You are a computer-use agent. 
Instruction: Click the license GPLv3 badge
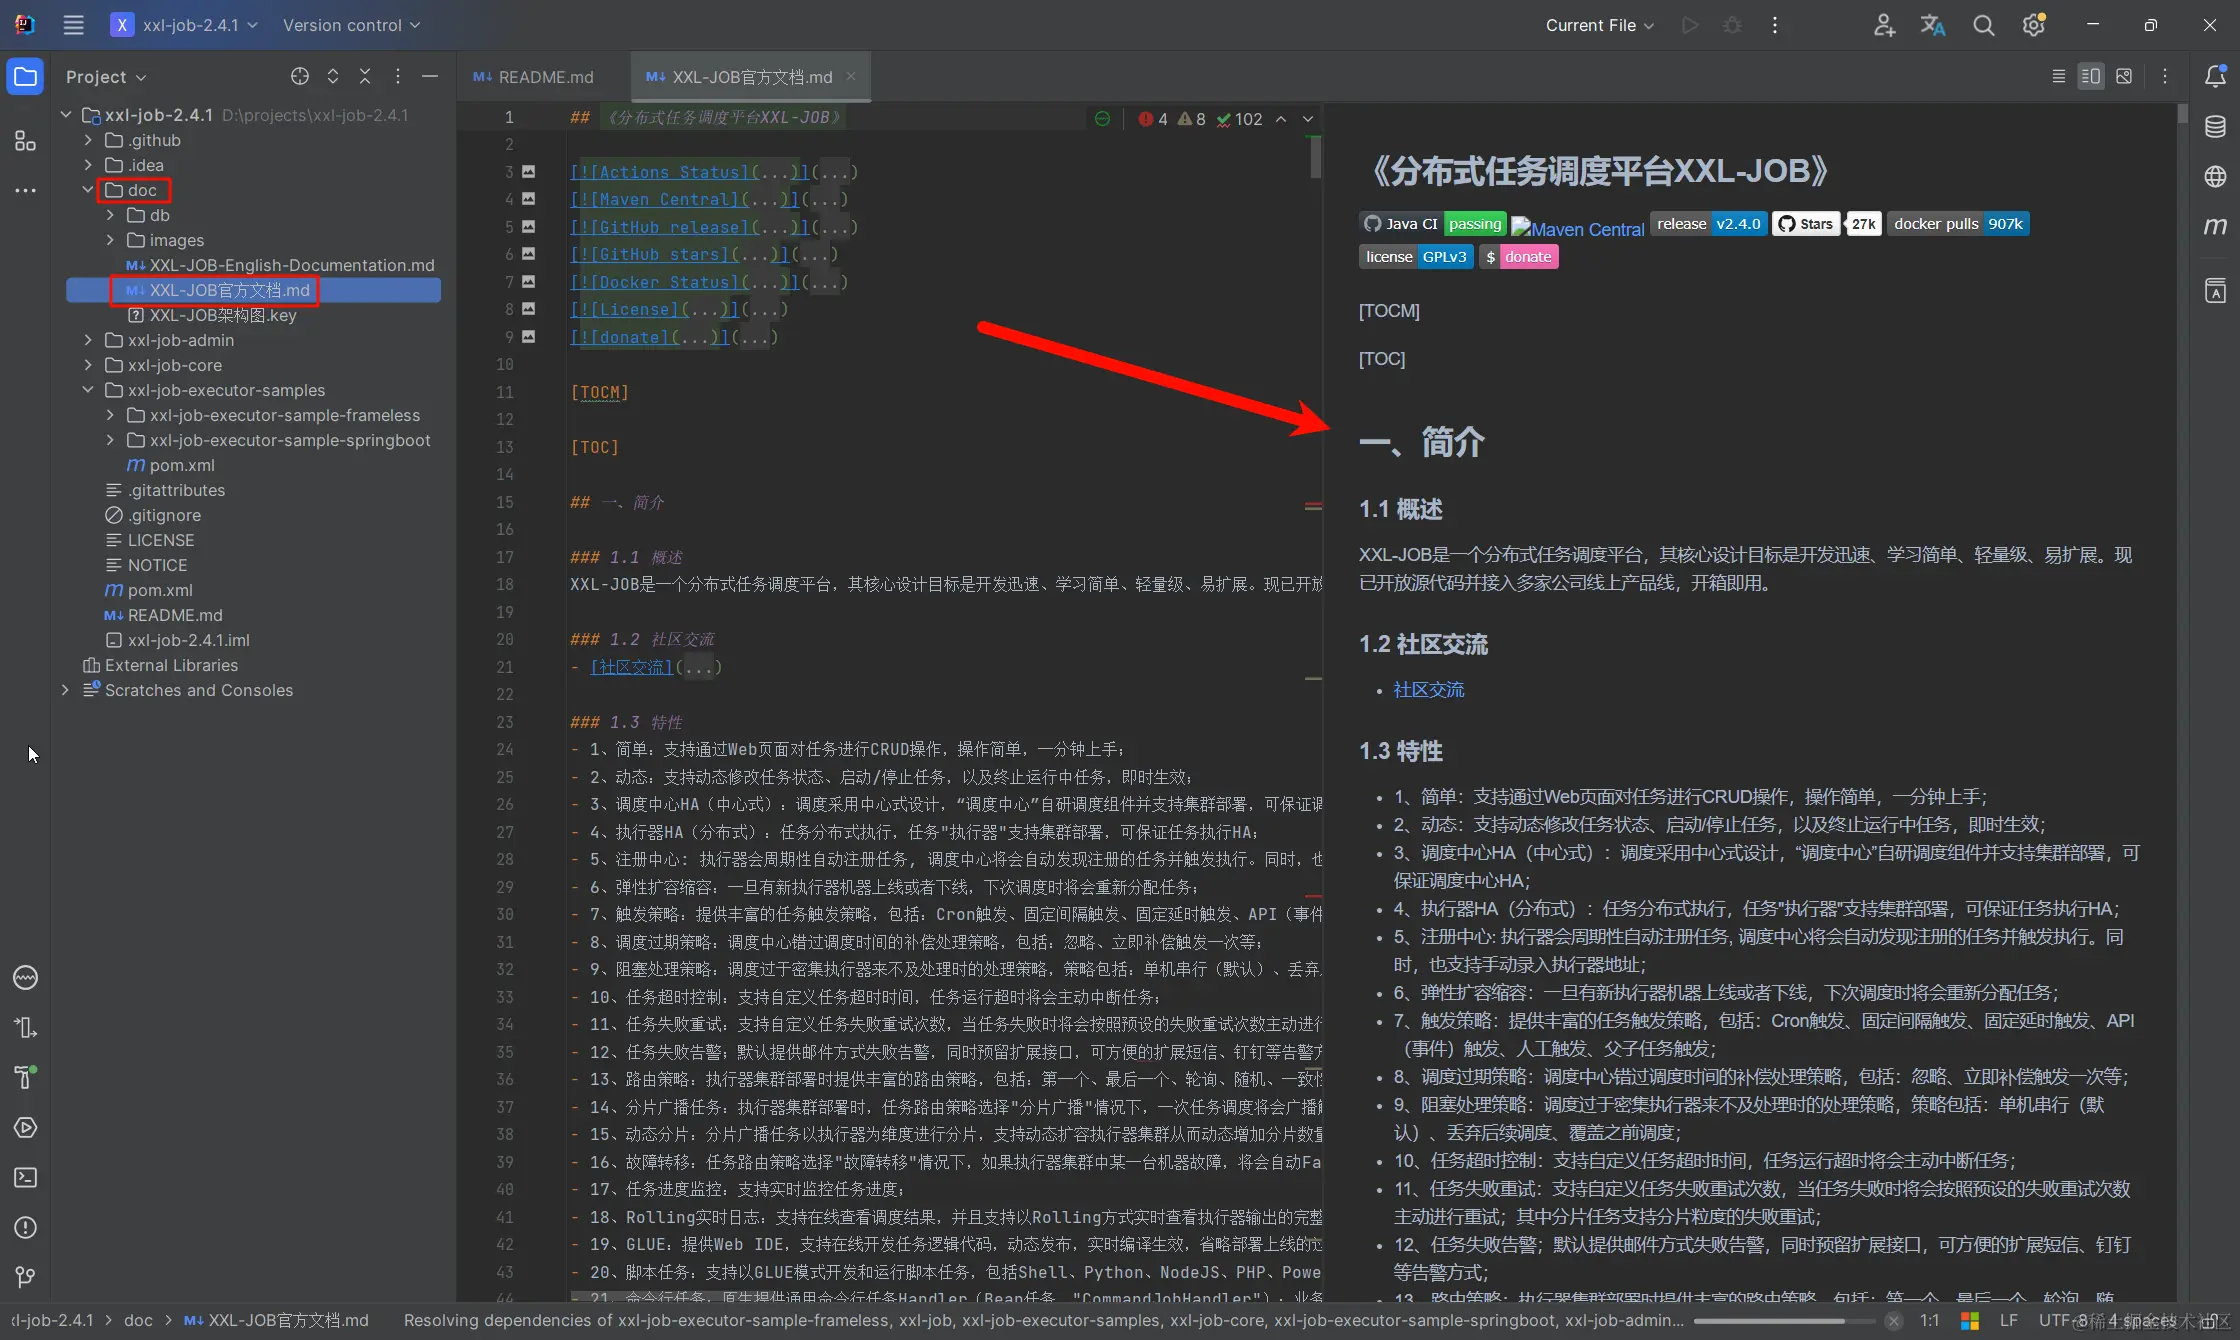[1416, 257]
